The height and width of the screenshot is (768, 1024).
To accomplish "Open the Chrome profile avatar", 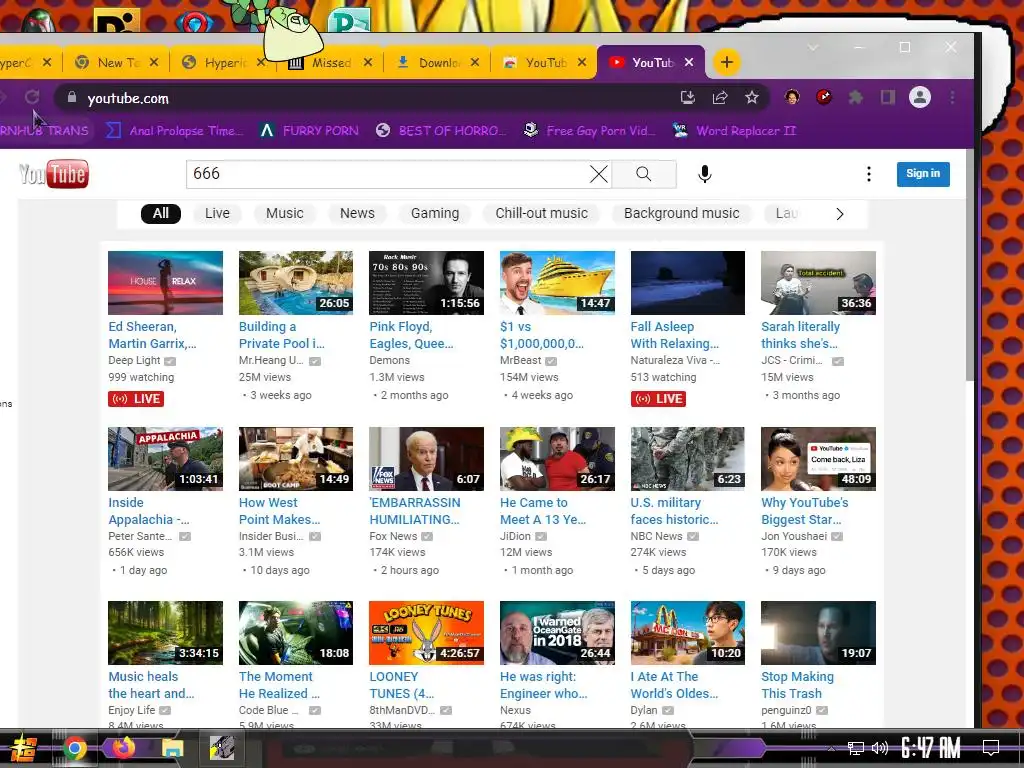I will [920, 97].
